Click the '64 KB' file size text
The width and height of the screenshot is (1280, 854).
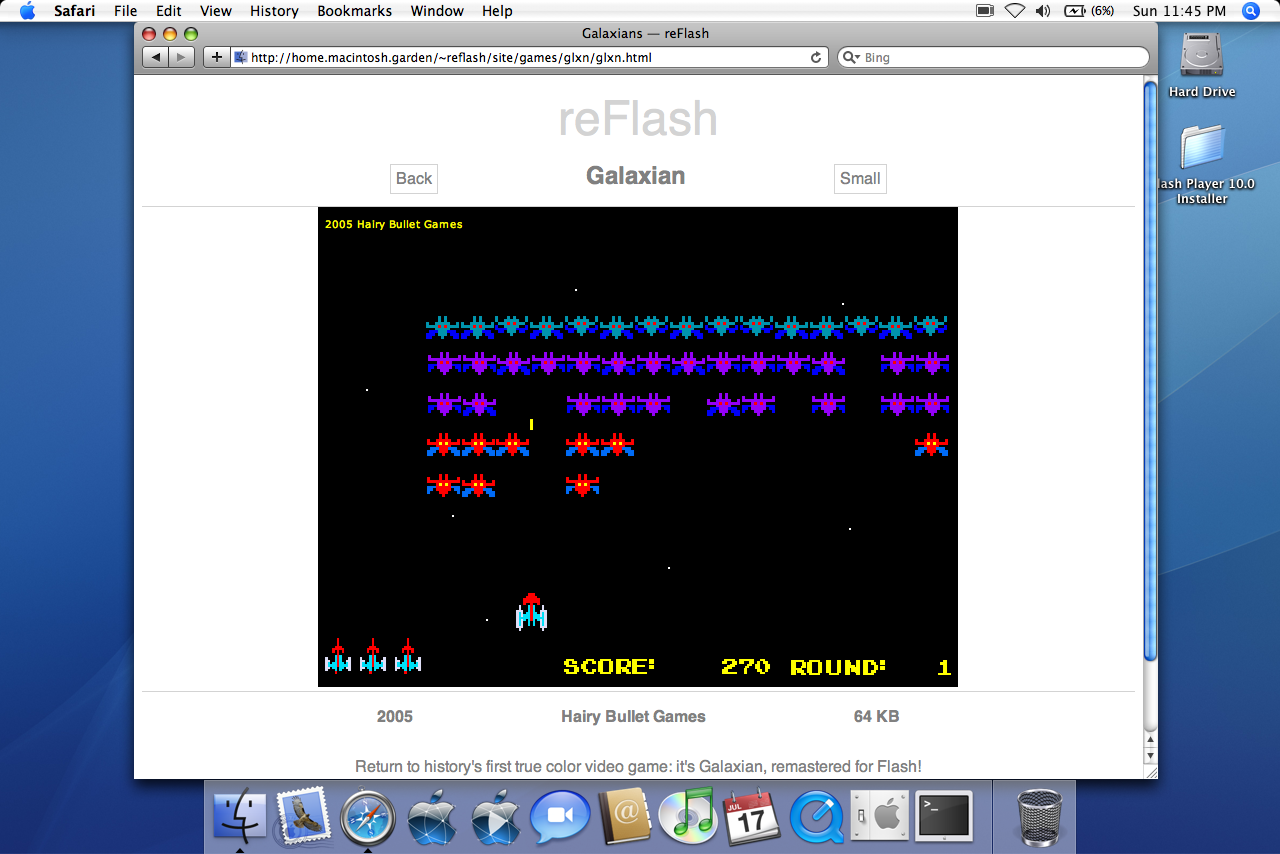click(876, 716)
